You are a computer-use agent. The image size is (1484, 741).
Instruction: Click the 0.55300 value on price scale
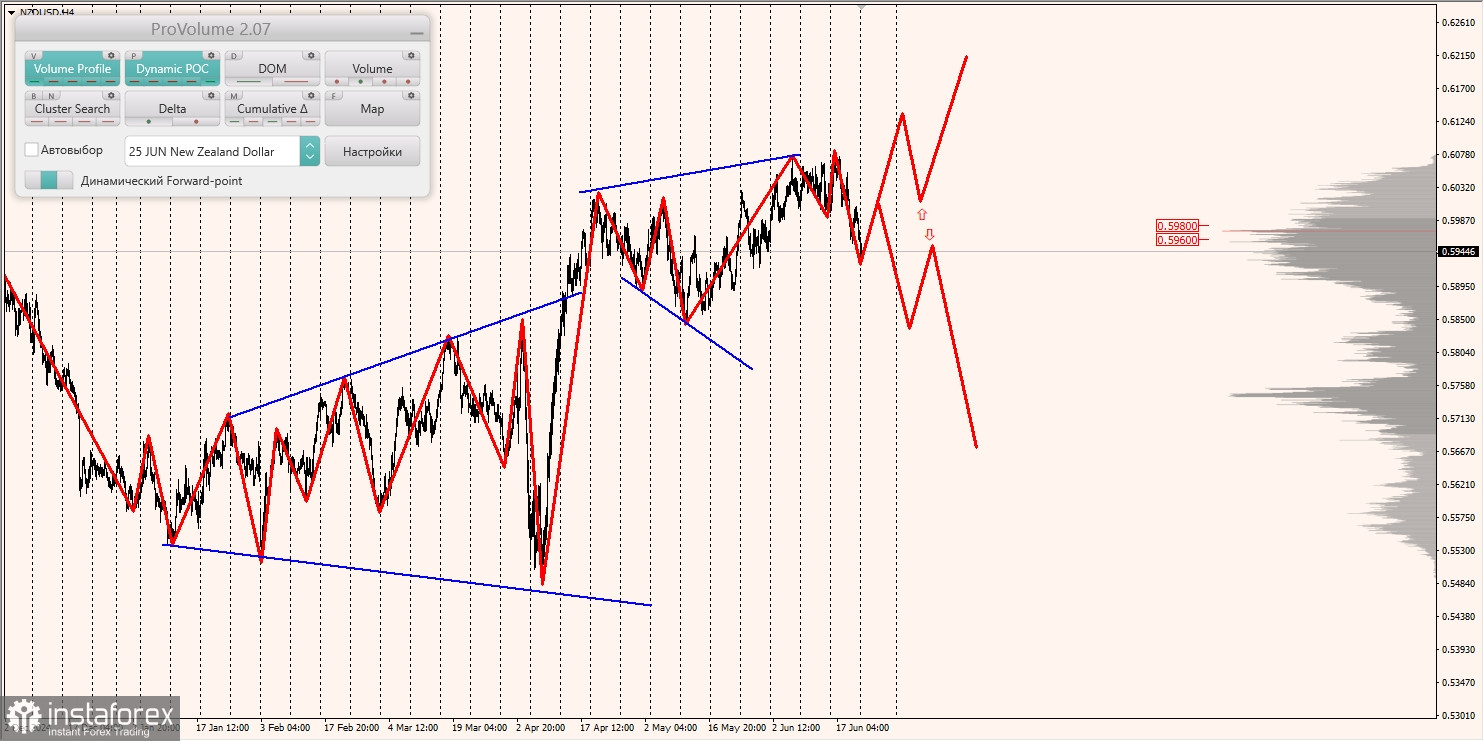coord(1458,550)
